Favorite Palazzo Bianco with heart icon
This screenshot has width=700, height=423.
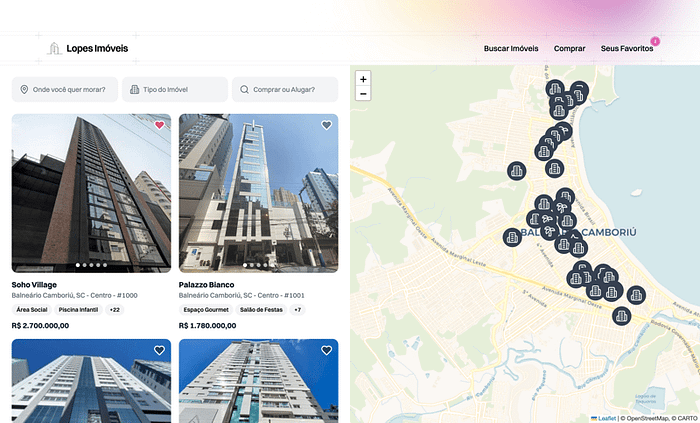[x=326, y=125]
